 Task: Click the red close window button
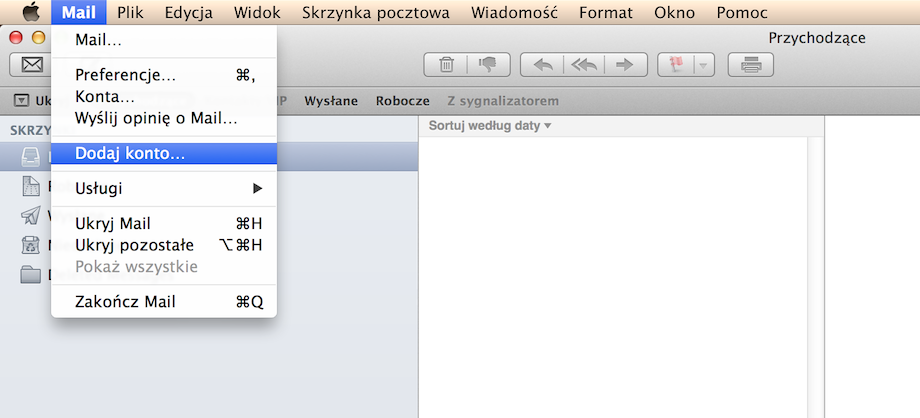click(16, 38)
